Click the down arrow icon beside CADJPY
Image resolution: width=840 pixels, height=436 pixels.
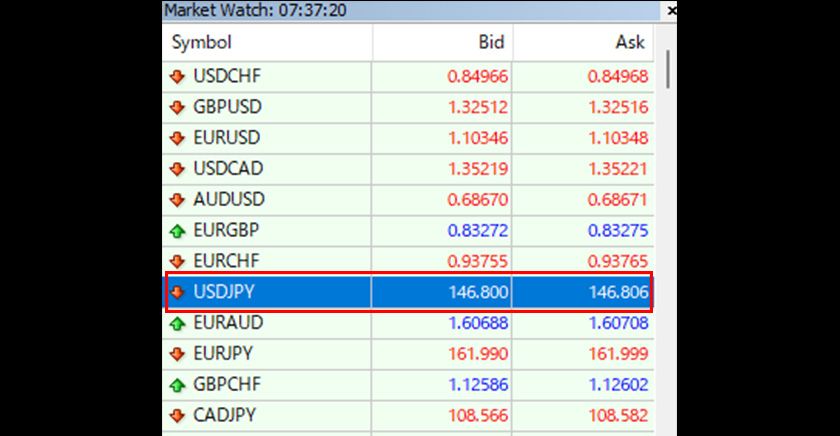click(x=178, y=415)
